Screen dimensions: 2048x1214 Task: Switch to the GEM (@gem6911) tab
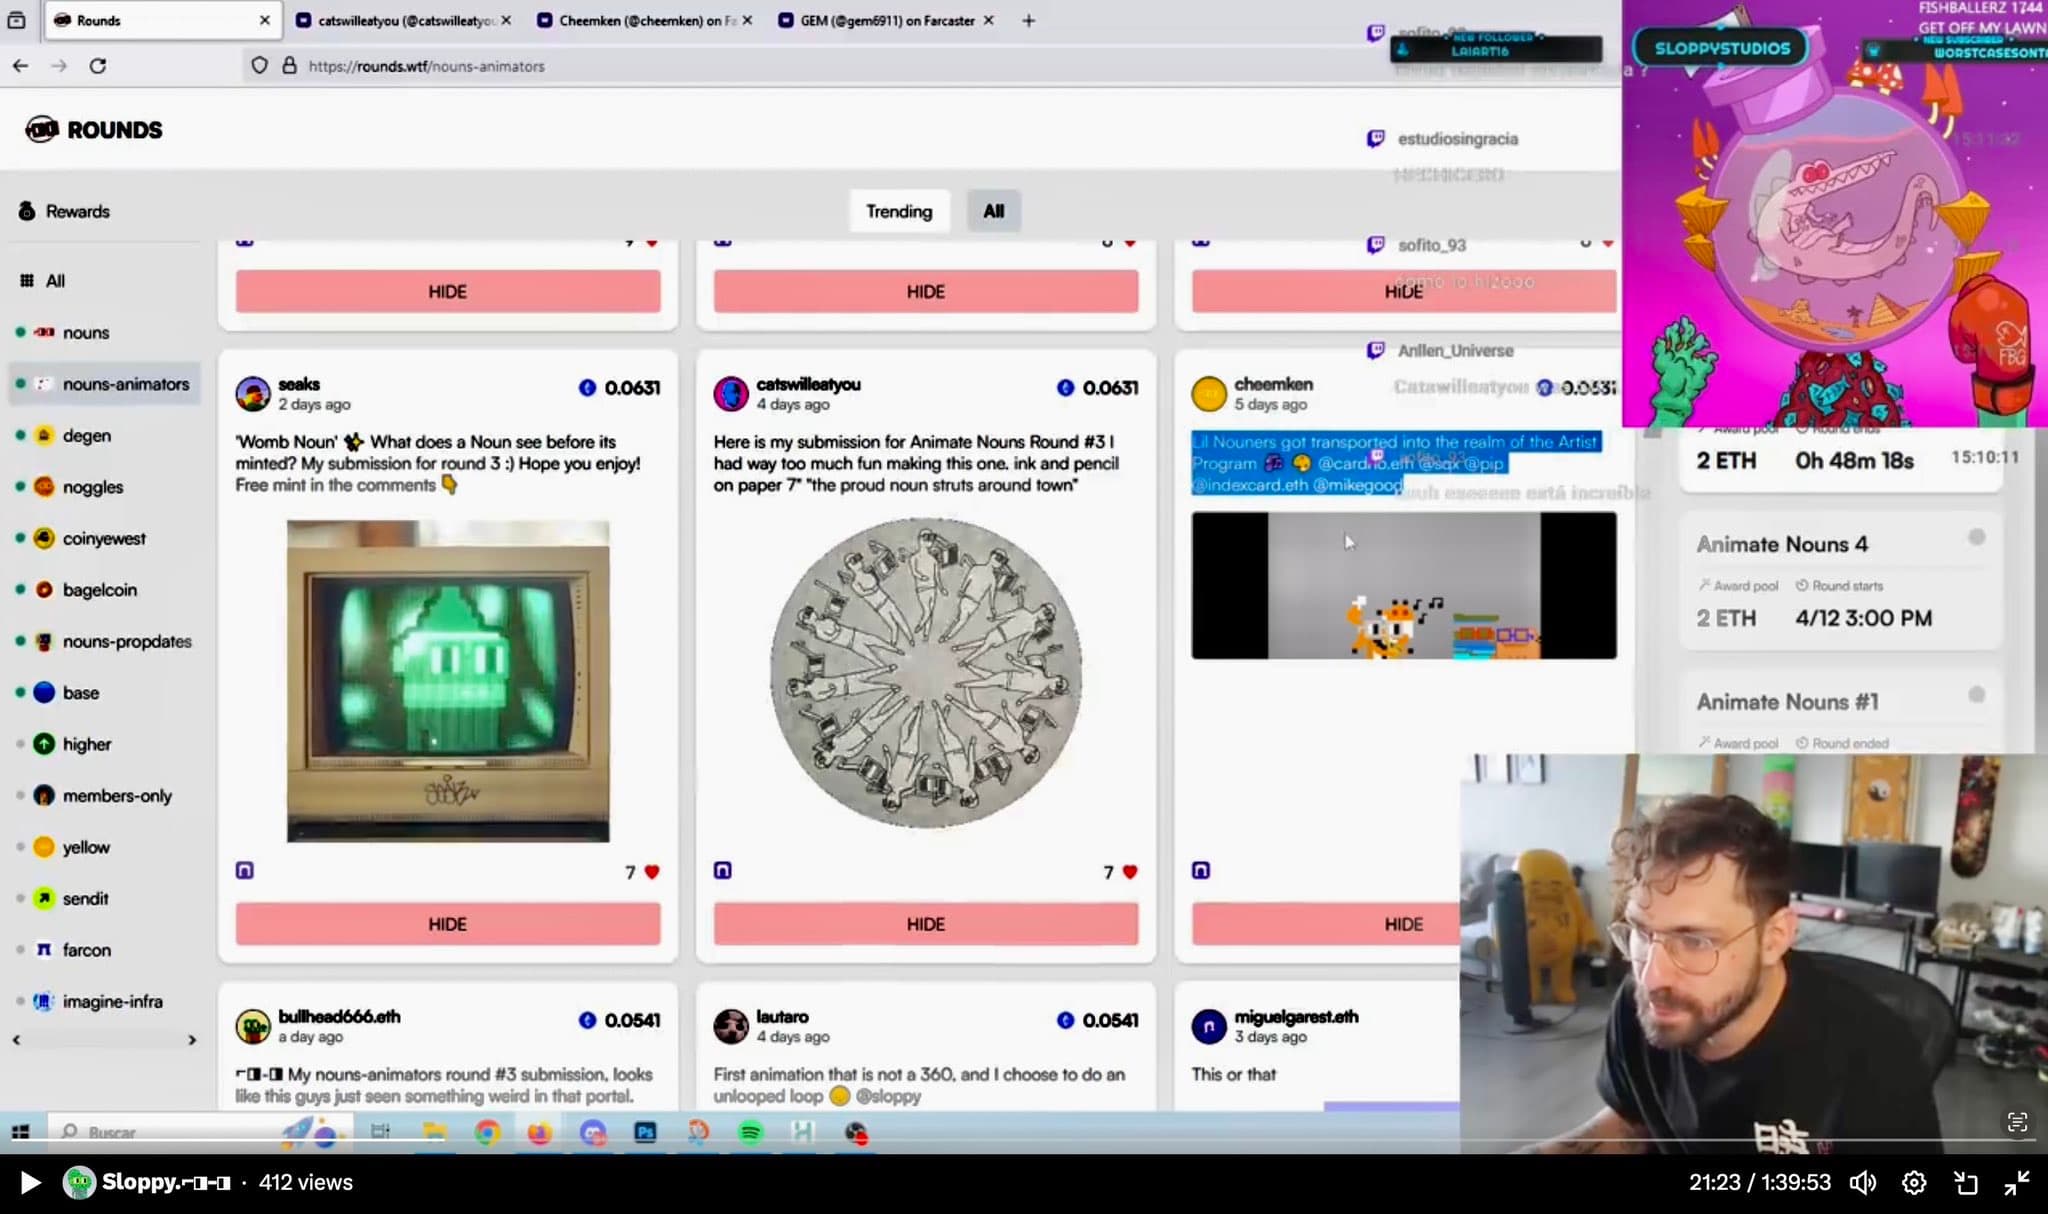coord(886,20)
